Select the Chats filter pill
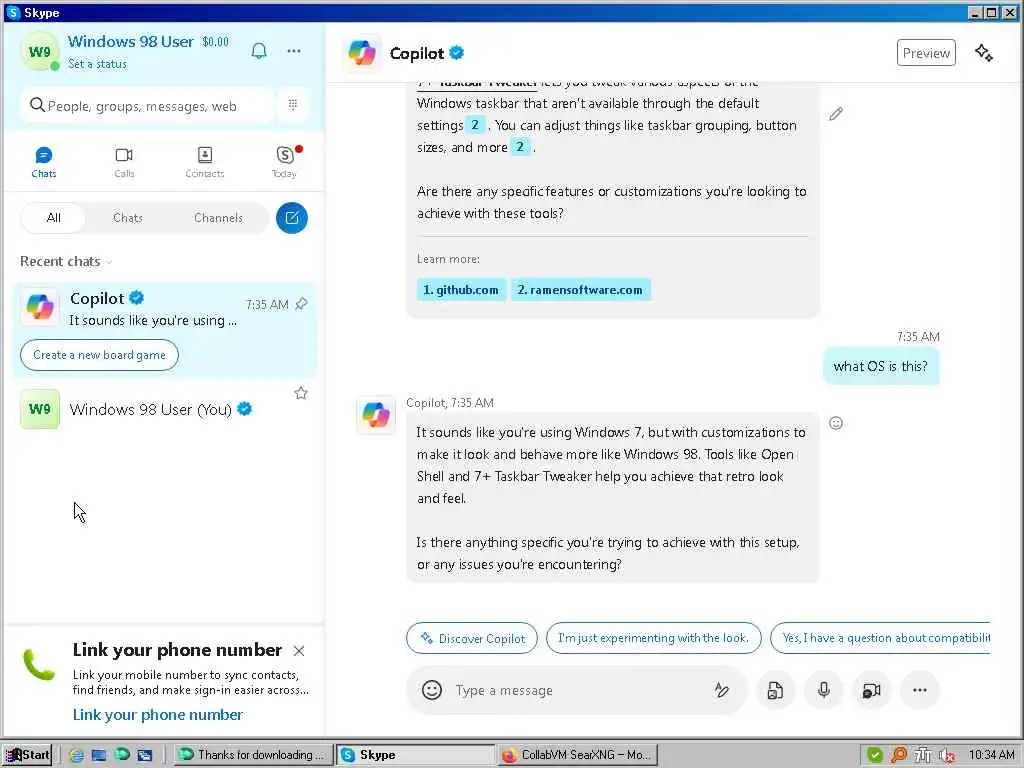The width and height of the screenshot is (1024, 768). pos(127,217)
